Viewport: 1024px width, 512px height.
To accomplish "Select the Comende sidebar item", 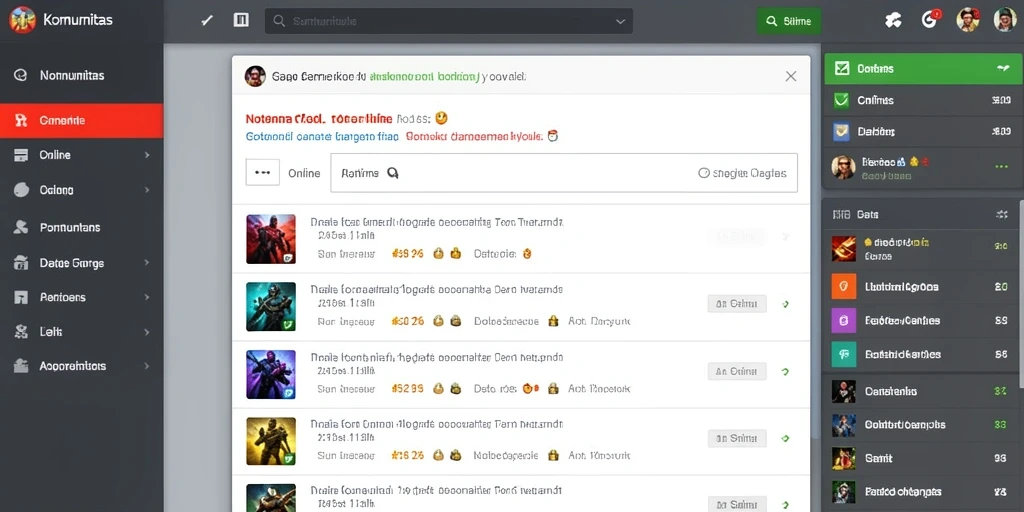I will 82,120.
